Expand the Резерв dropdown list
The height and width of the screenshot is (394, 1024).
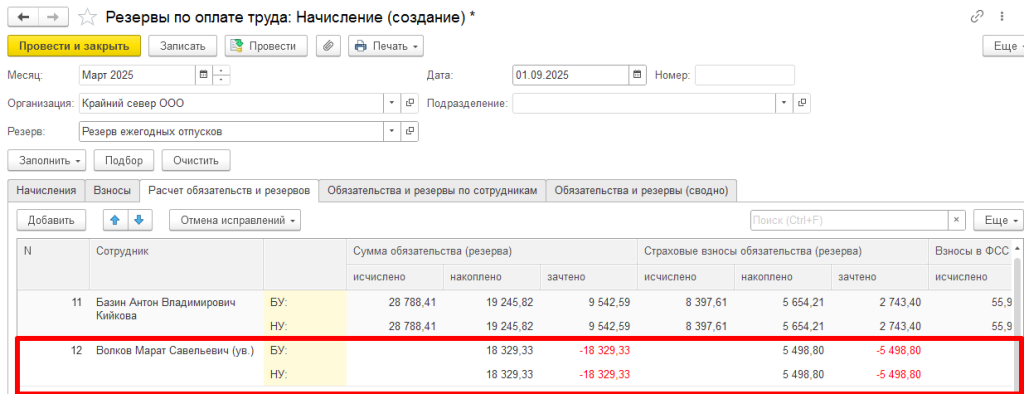coord(392,131)
